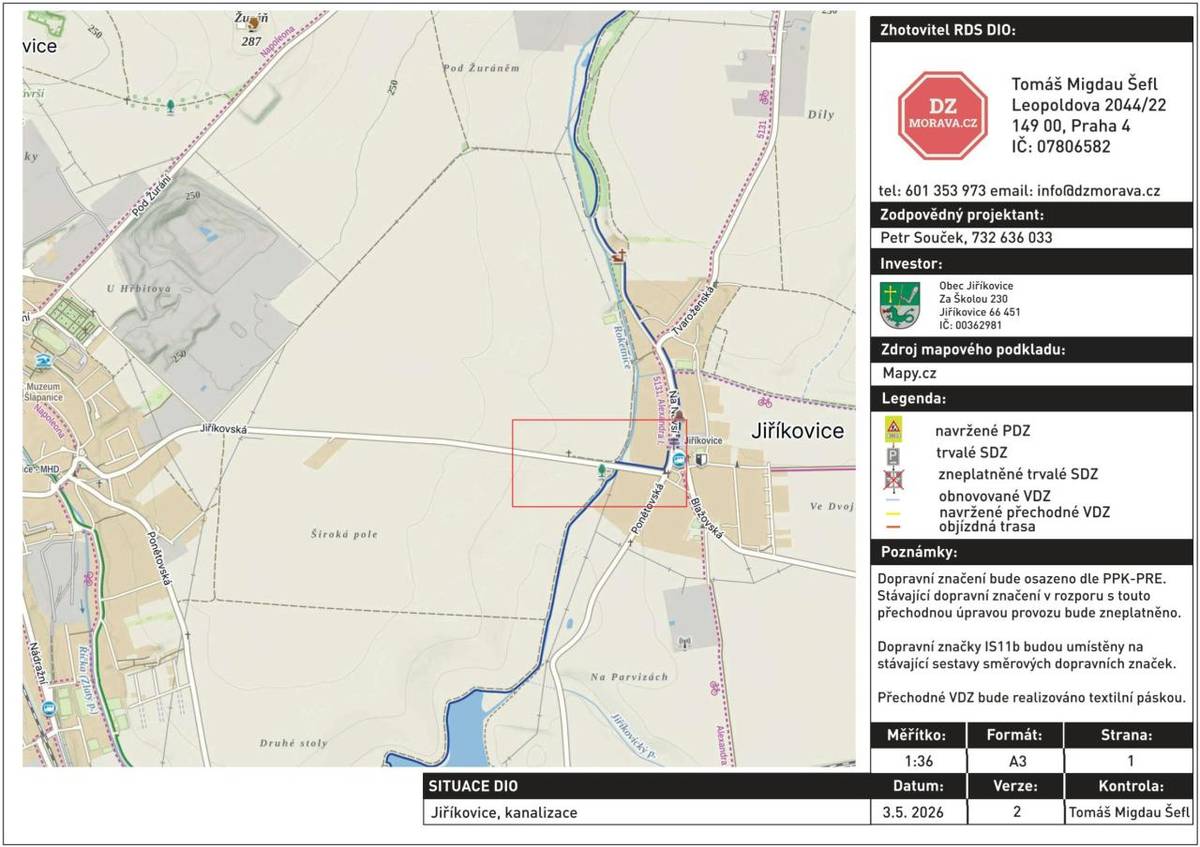Click the info@dzmorava.cz email address
This screenshot has height=847, width=1200.
[1099, 190]
